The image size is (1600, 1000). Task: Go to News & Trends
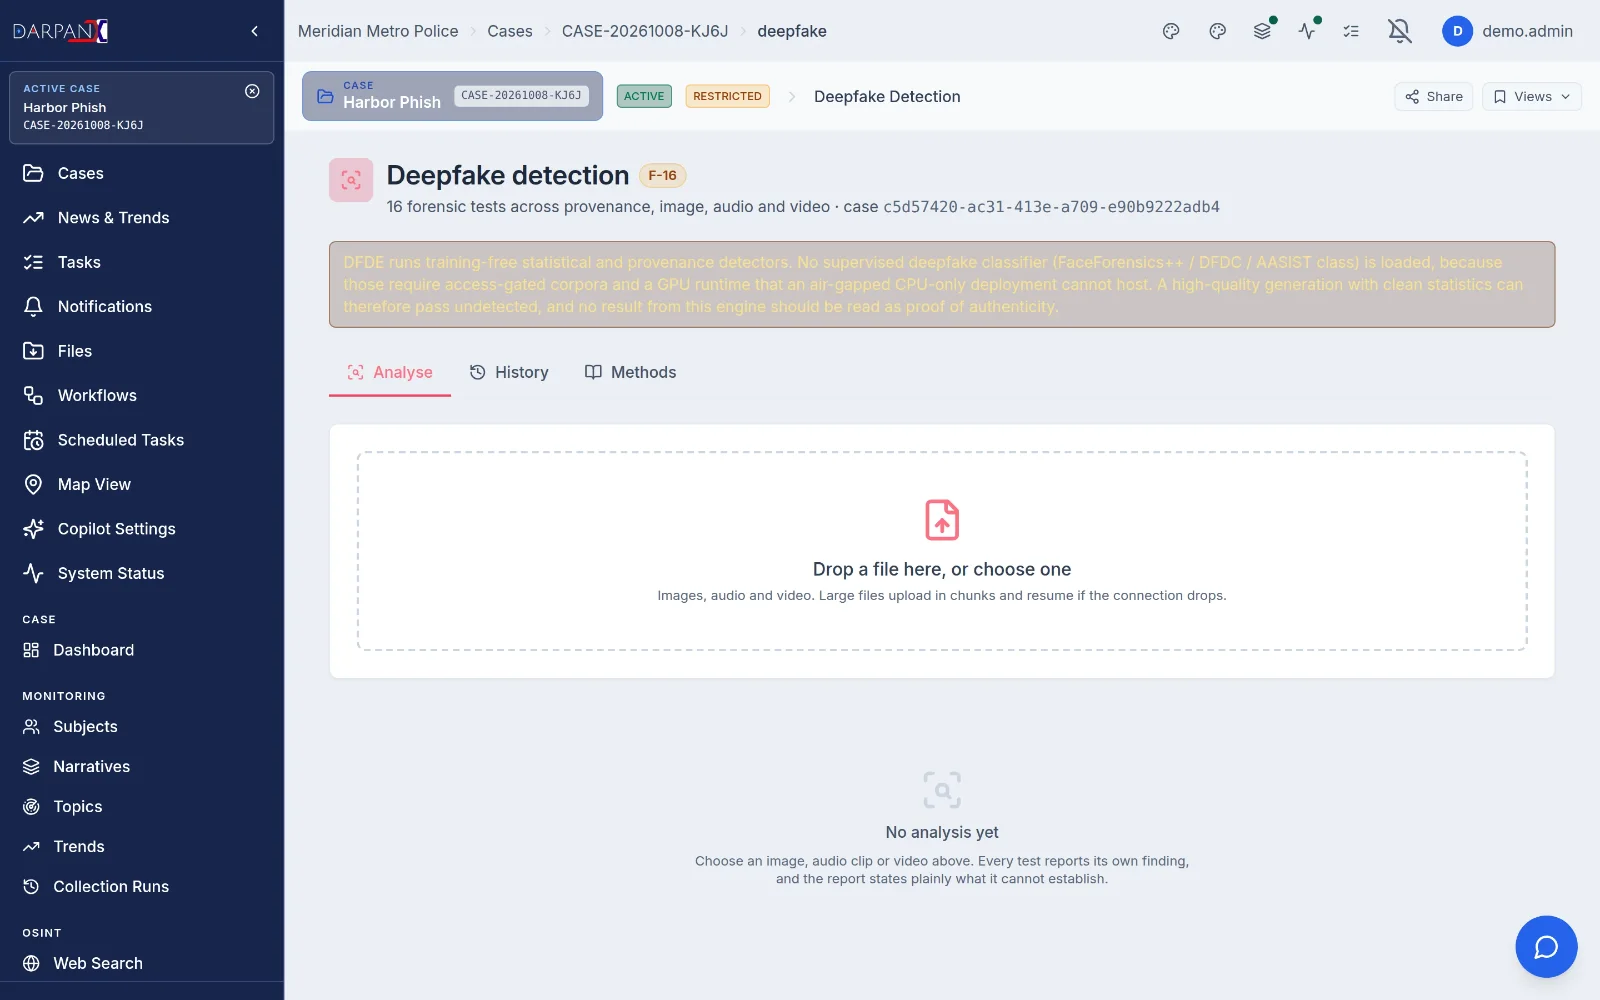[x=142, y=218]
